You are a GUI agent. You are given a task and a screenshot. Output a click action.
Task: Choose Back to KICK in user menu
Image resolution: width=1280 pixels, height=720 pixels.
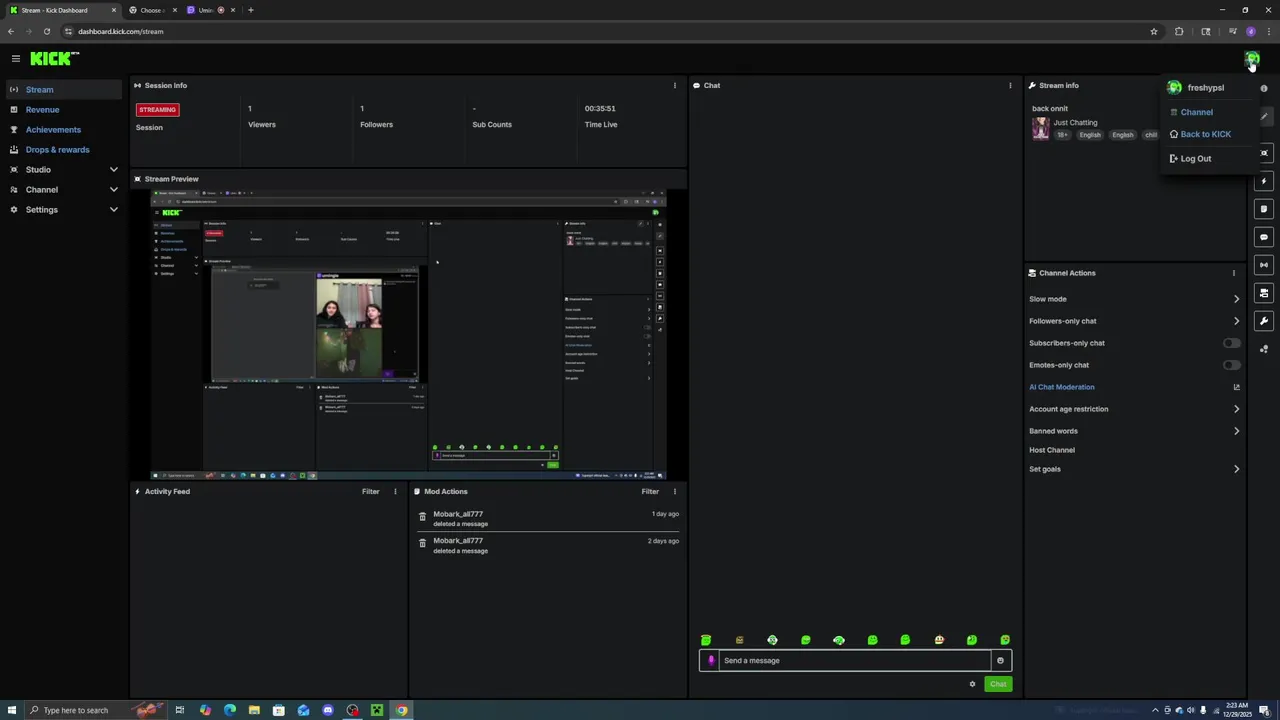[x=1205, y=134]
